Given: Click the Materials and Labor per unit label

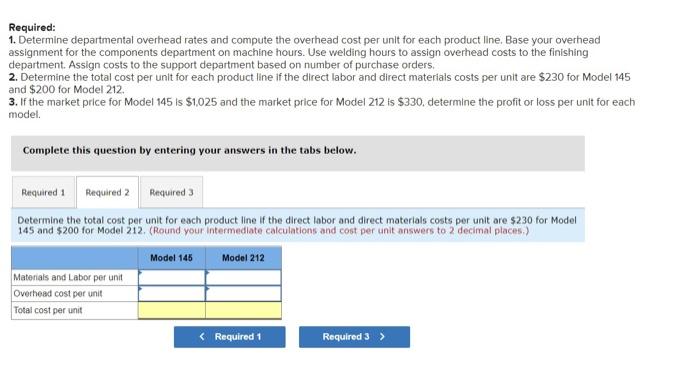Looking at the screenshot, I should click(68, 277).
